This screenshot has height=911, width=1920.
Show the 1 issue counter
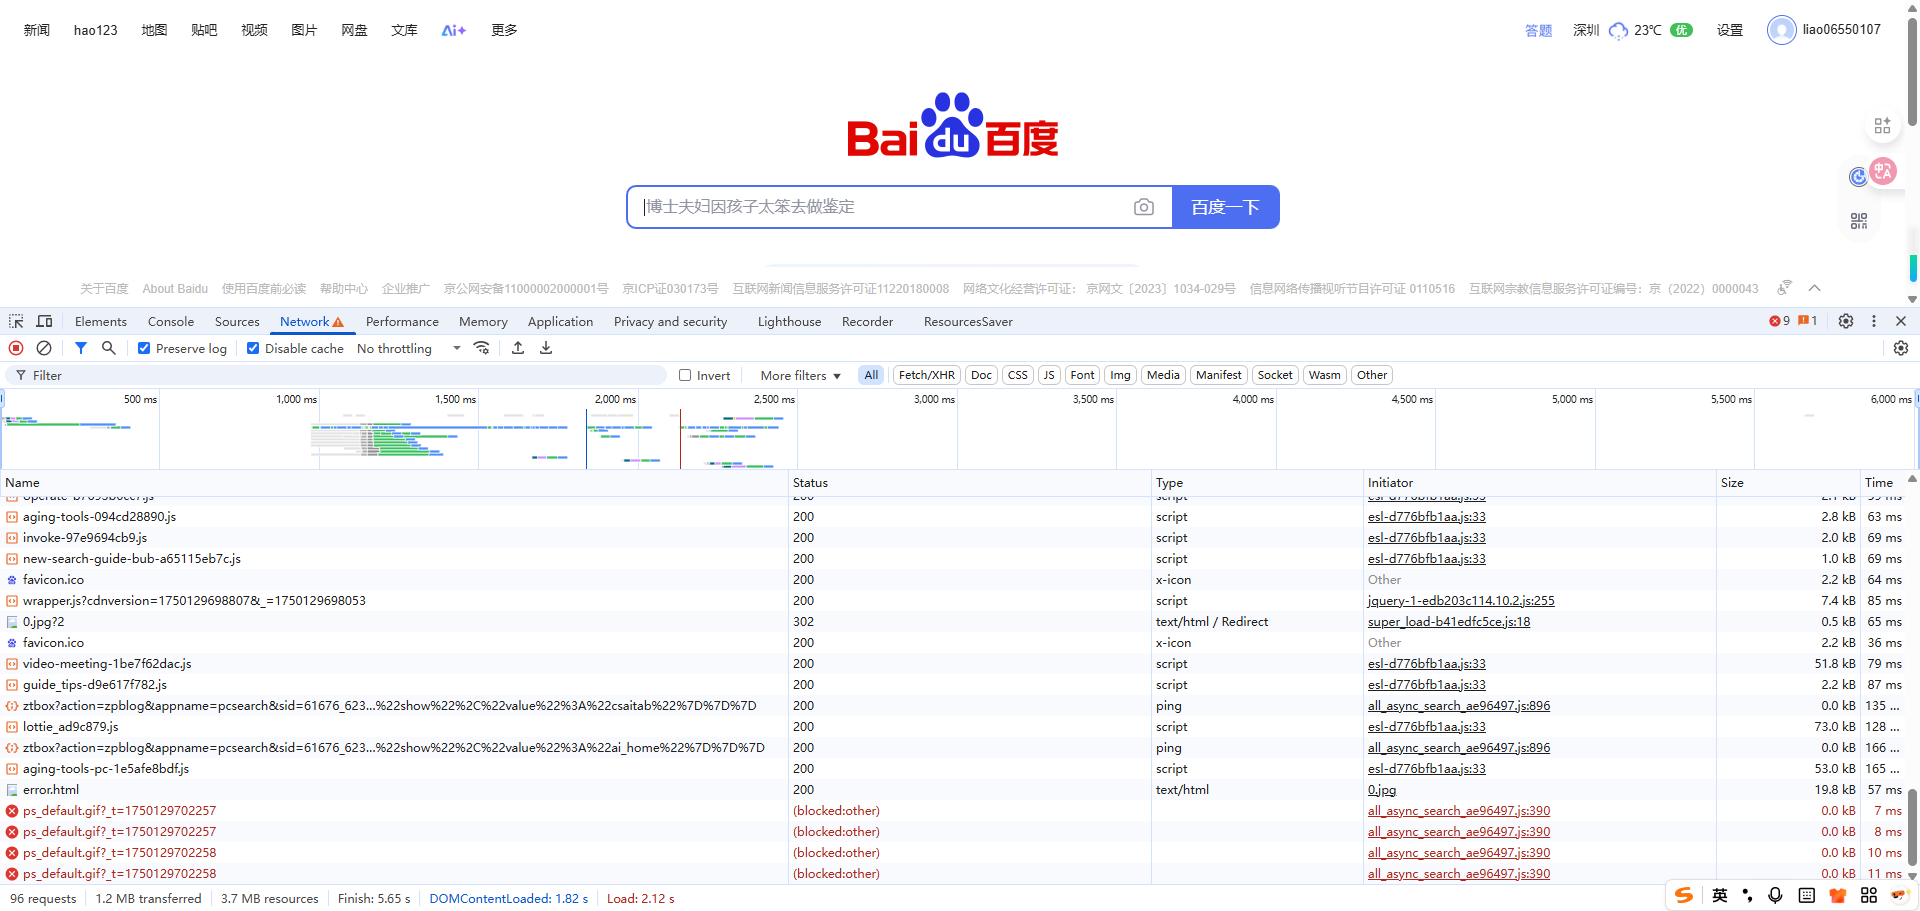pos(1808,321)
